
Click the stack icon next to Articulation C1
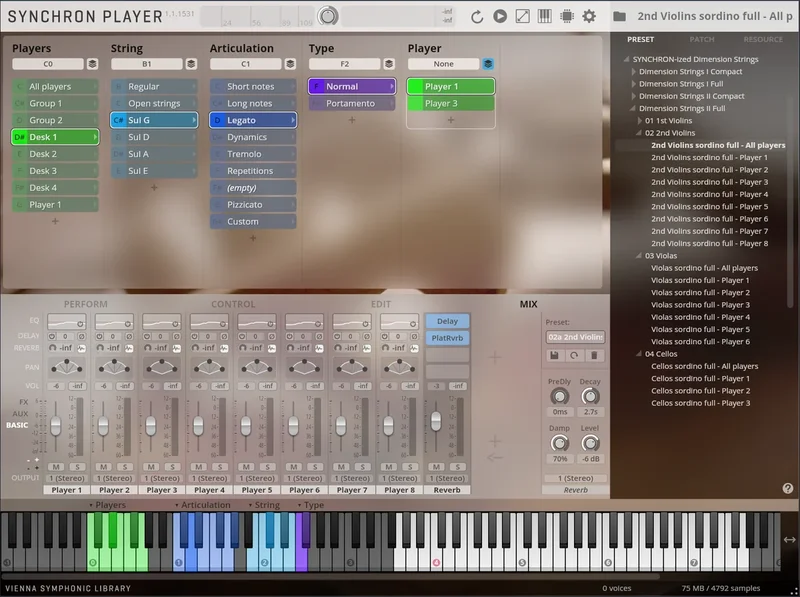pos(290,64)
